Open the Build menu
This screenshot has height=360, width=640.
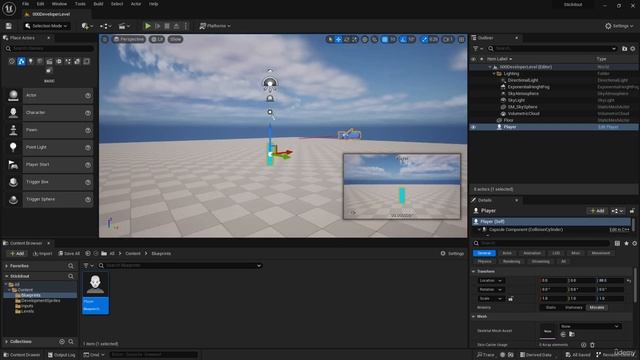[x=98, y=4]
